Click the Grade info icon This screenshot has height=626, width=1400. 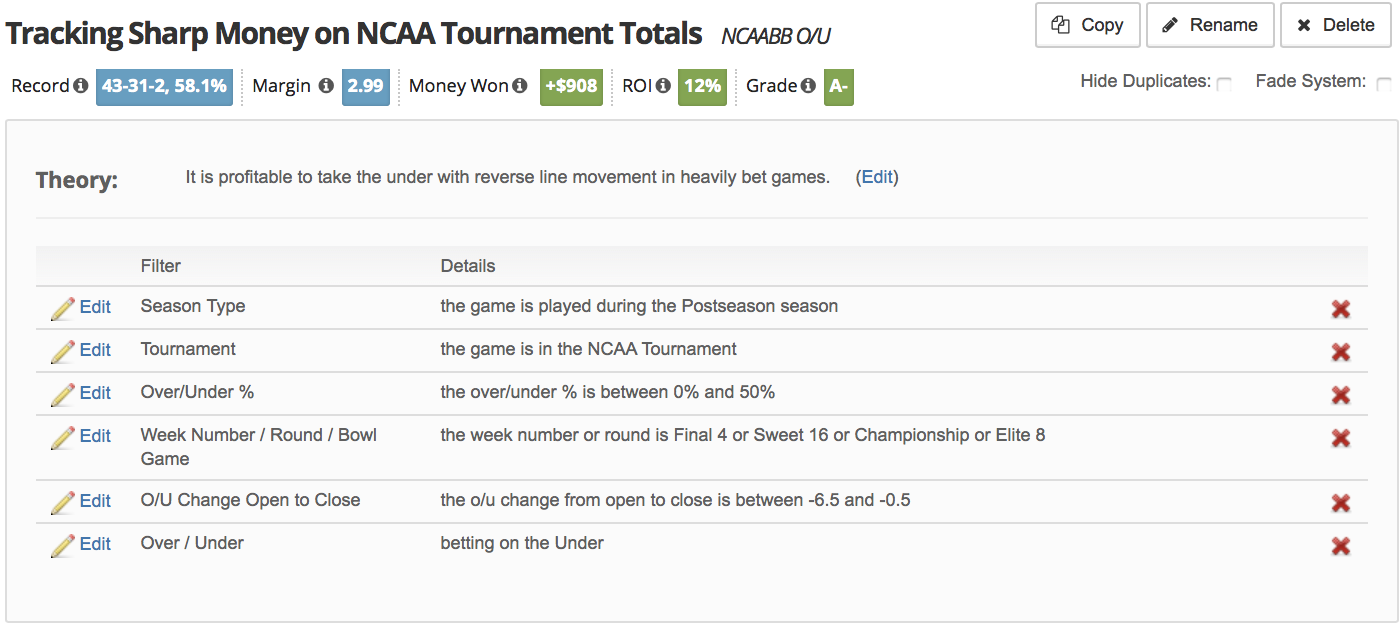[808, 86]
